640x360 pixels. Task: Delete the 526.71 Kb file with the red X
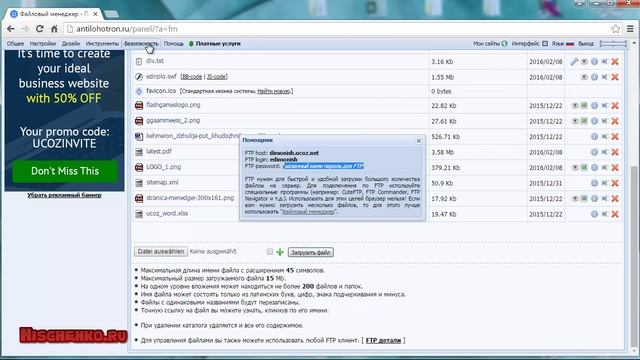615,137
